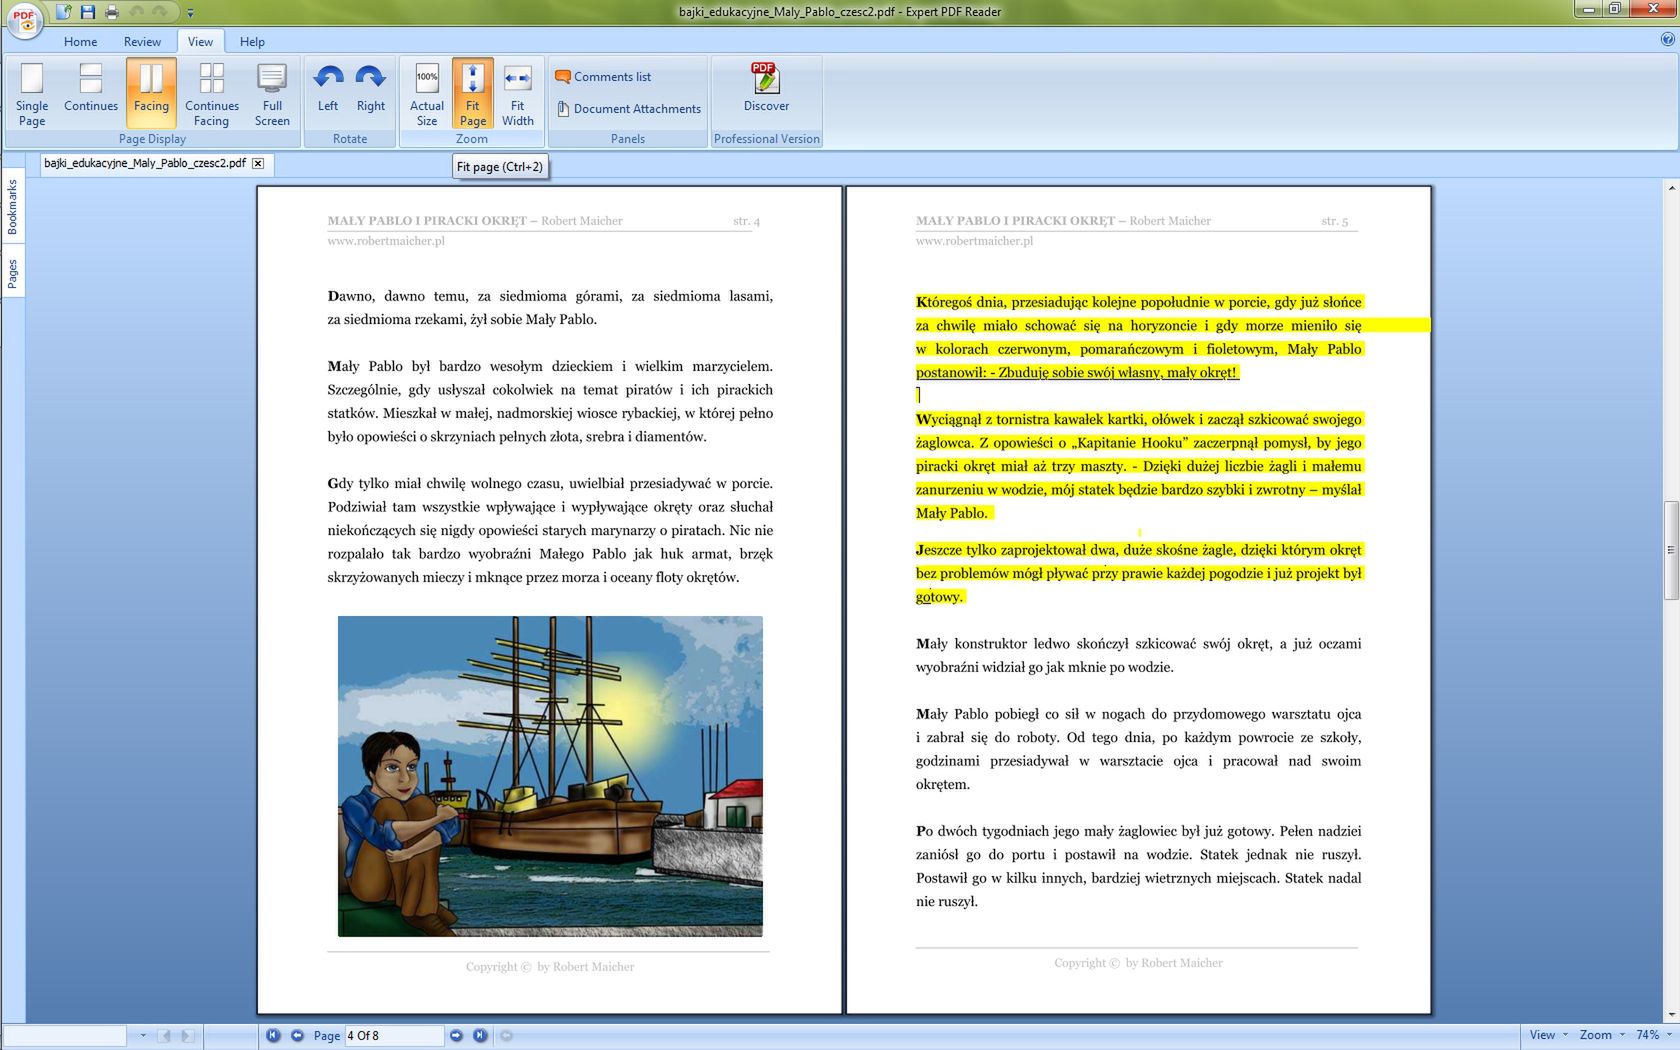
Task: Click the www.robertmaicher.pl text on page 5
Action: click(974, 241)
